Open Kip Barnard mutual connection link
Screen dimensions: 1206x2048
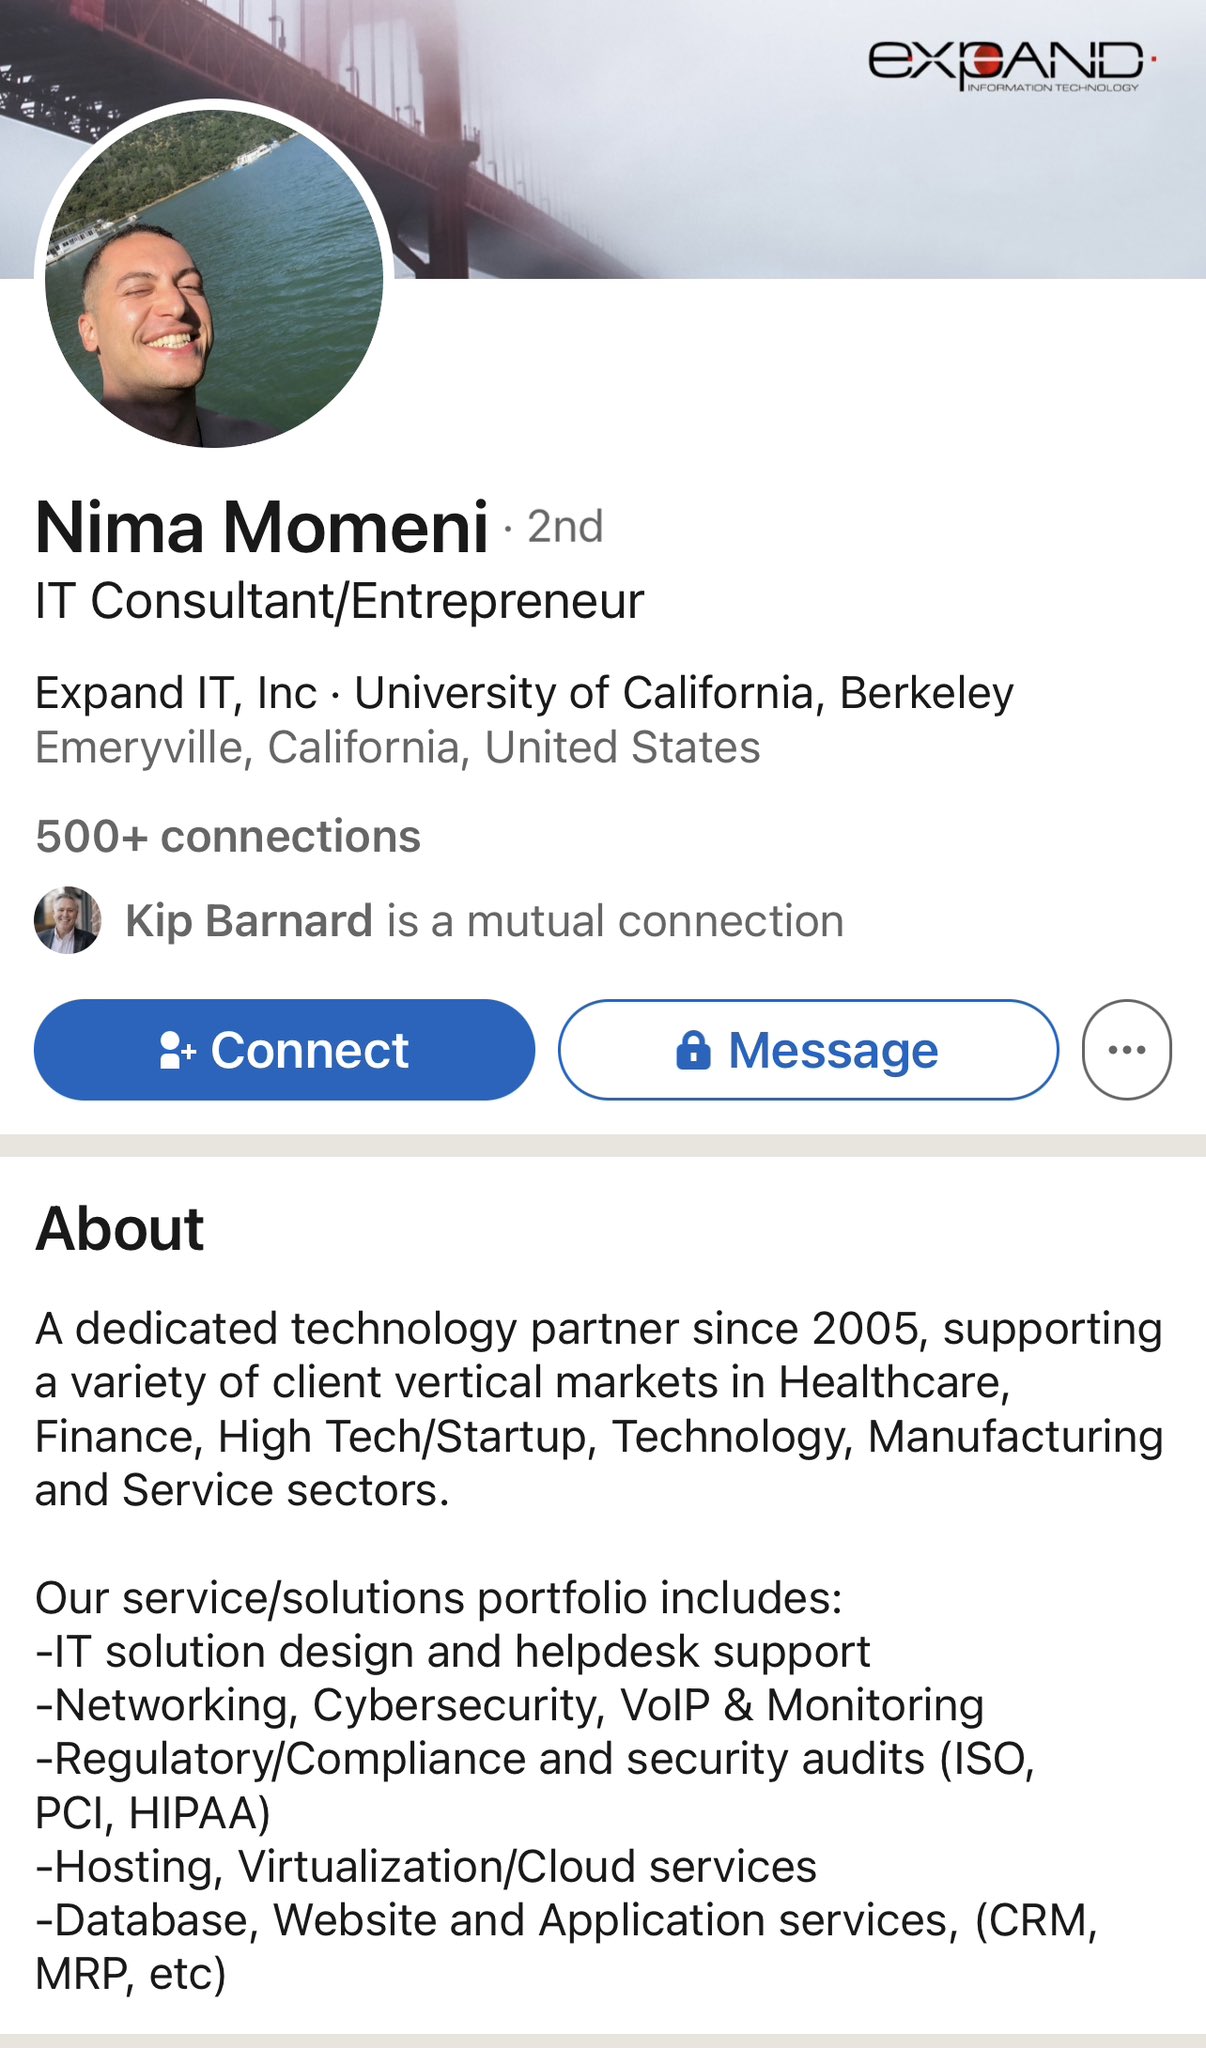tap(484, 920)
